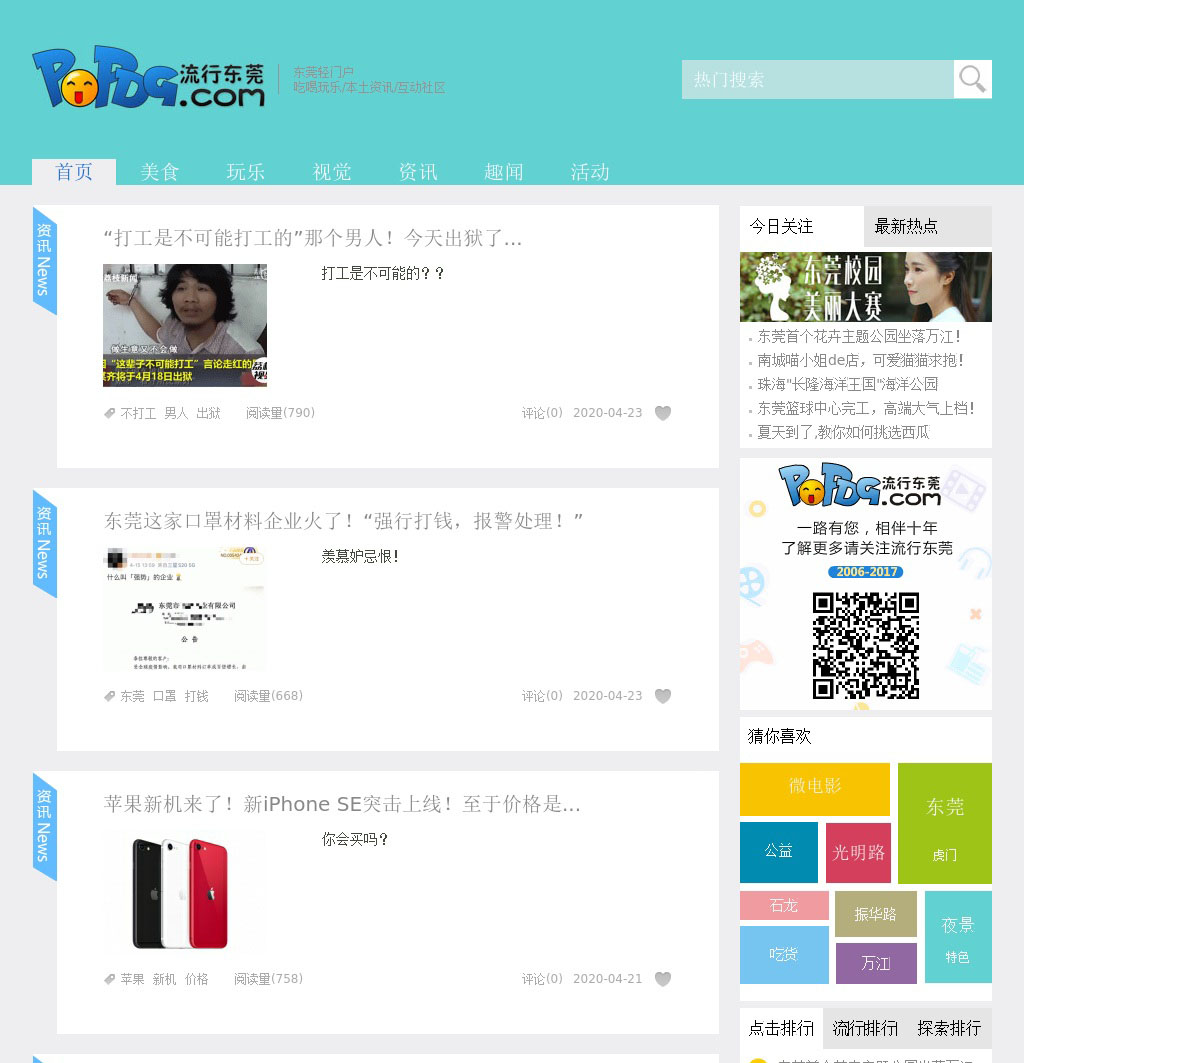Click the khaki 振华路 tile
This screenshot has height=1063, width=1200.
pos(875,914)
